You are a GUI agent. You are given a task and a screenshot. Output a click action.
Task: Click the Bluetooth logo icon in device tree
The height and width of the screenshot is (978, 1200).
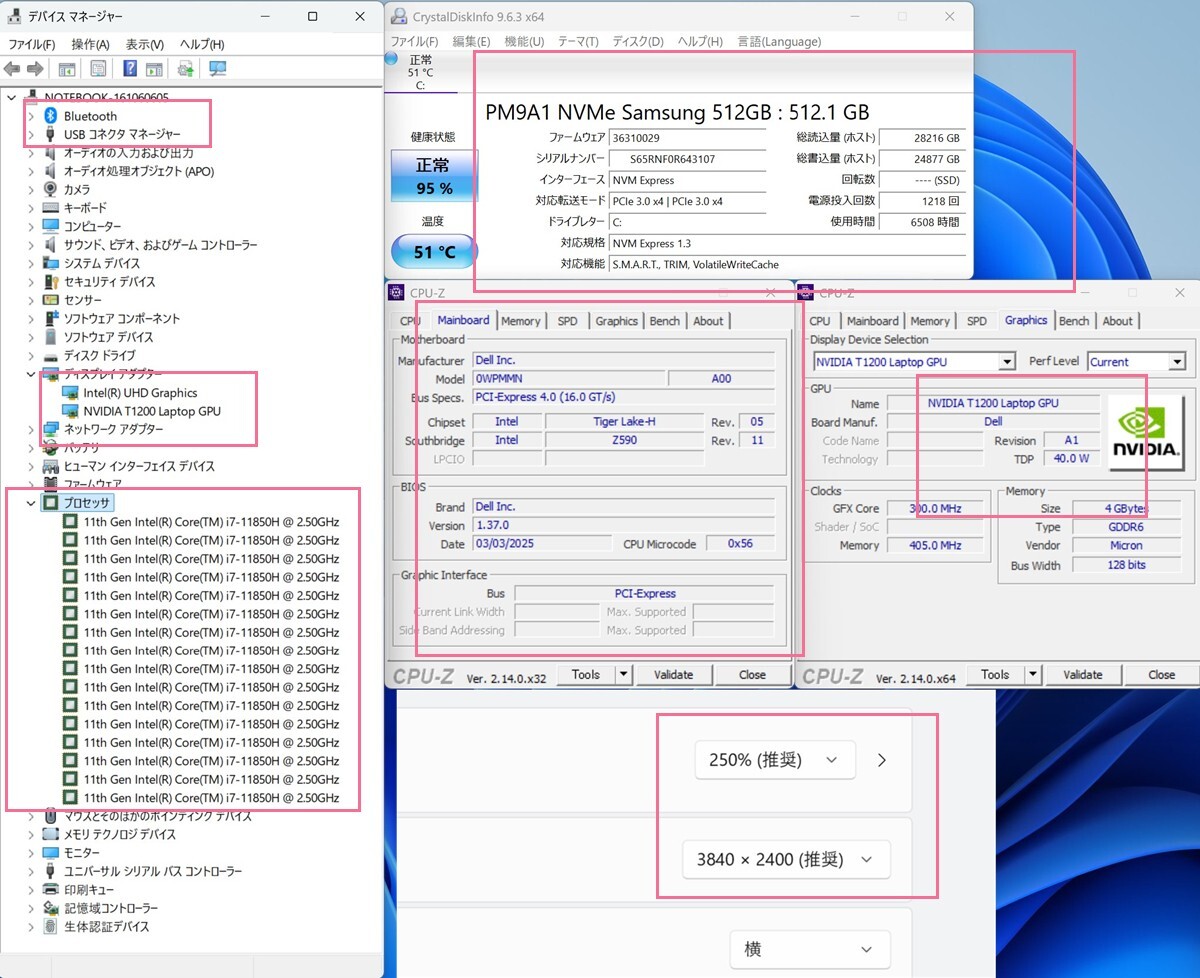click(51, 116)
